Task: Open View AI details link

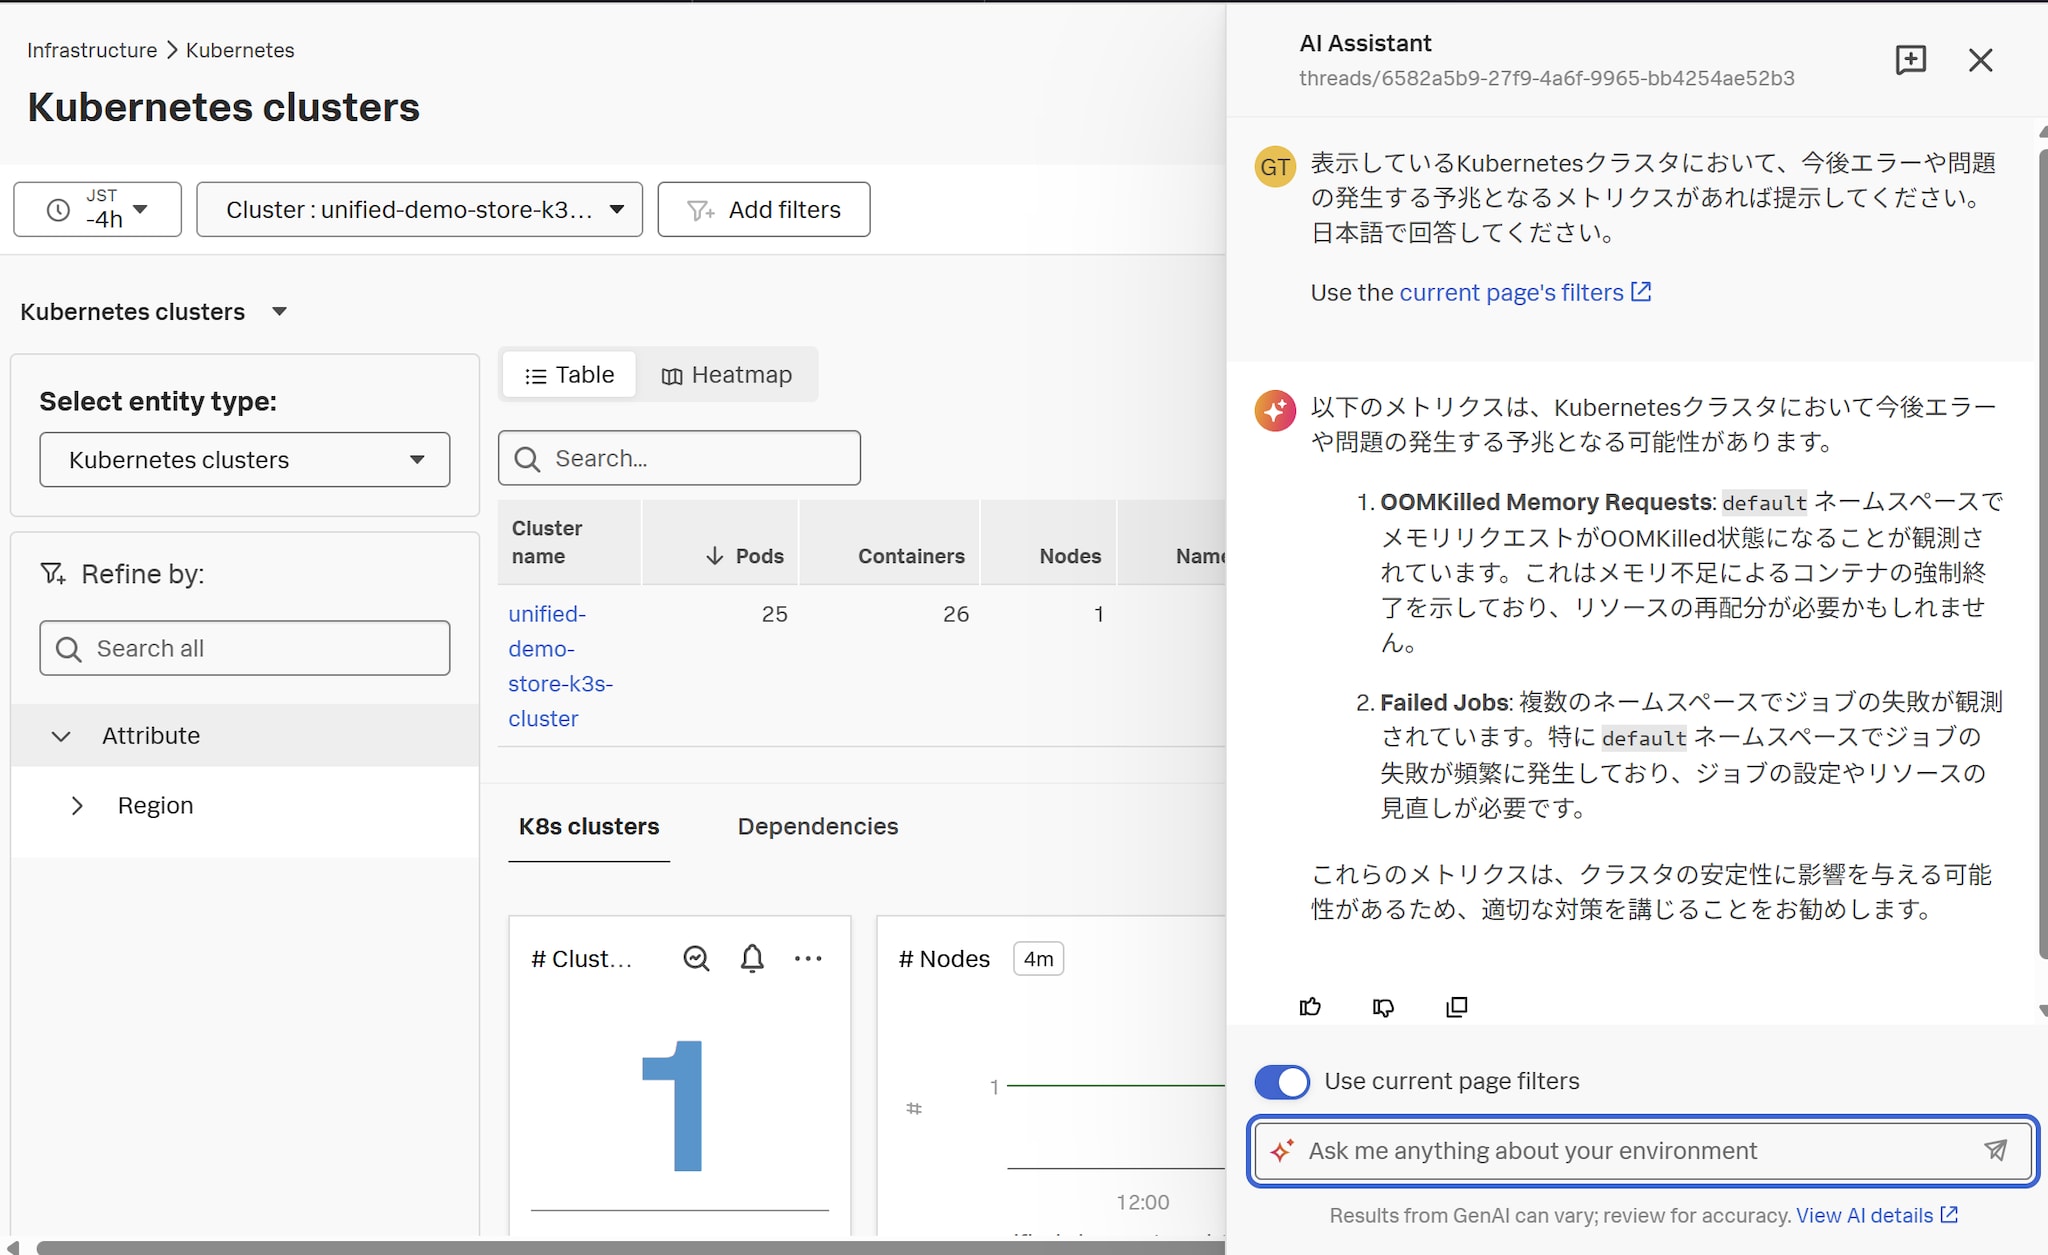Action: (x=1877, y=1215)
